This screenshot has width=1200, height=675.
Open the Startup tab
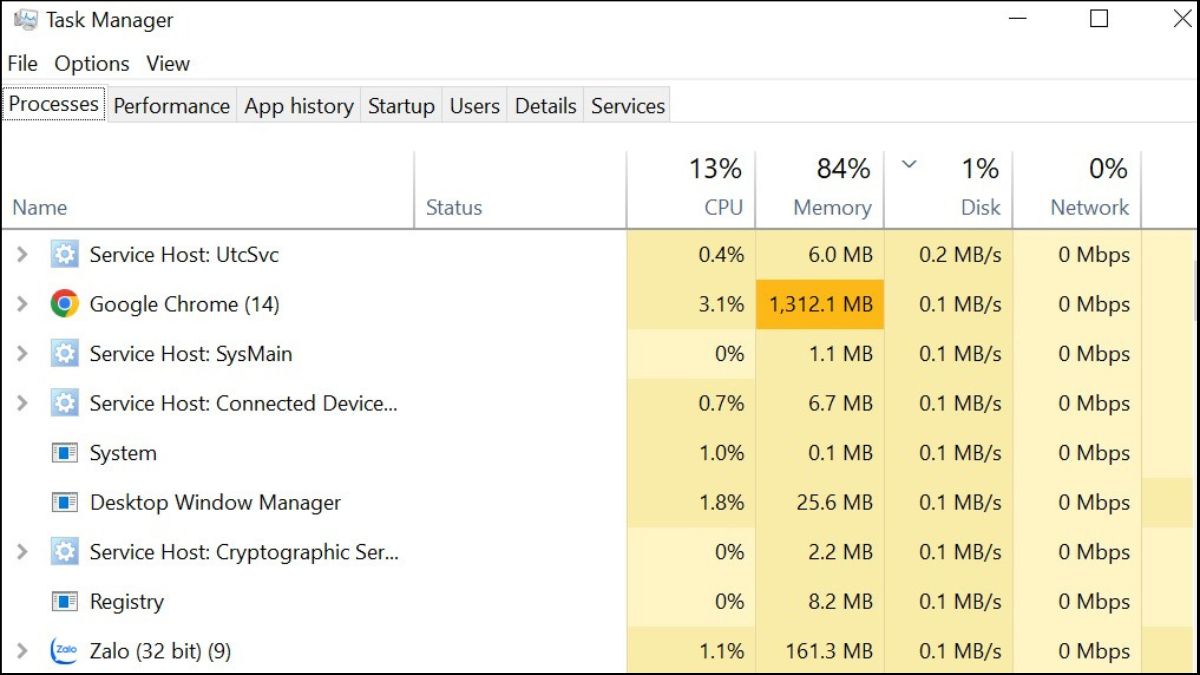point(401,106)
